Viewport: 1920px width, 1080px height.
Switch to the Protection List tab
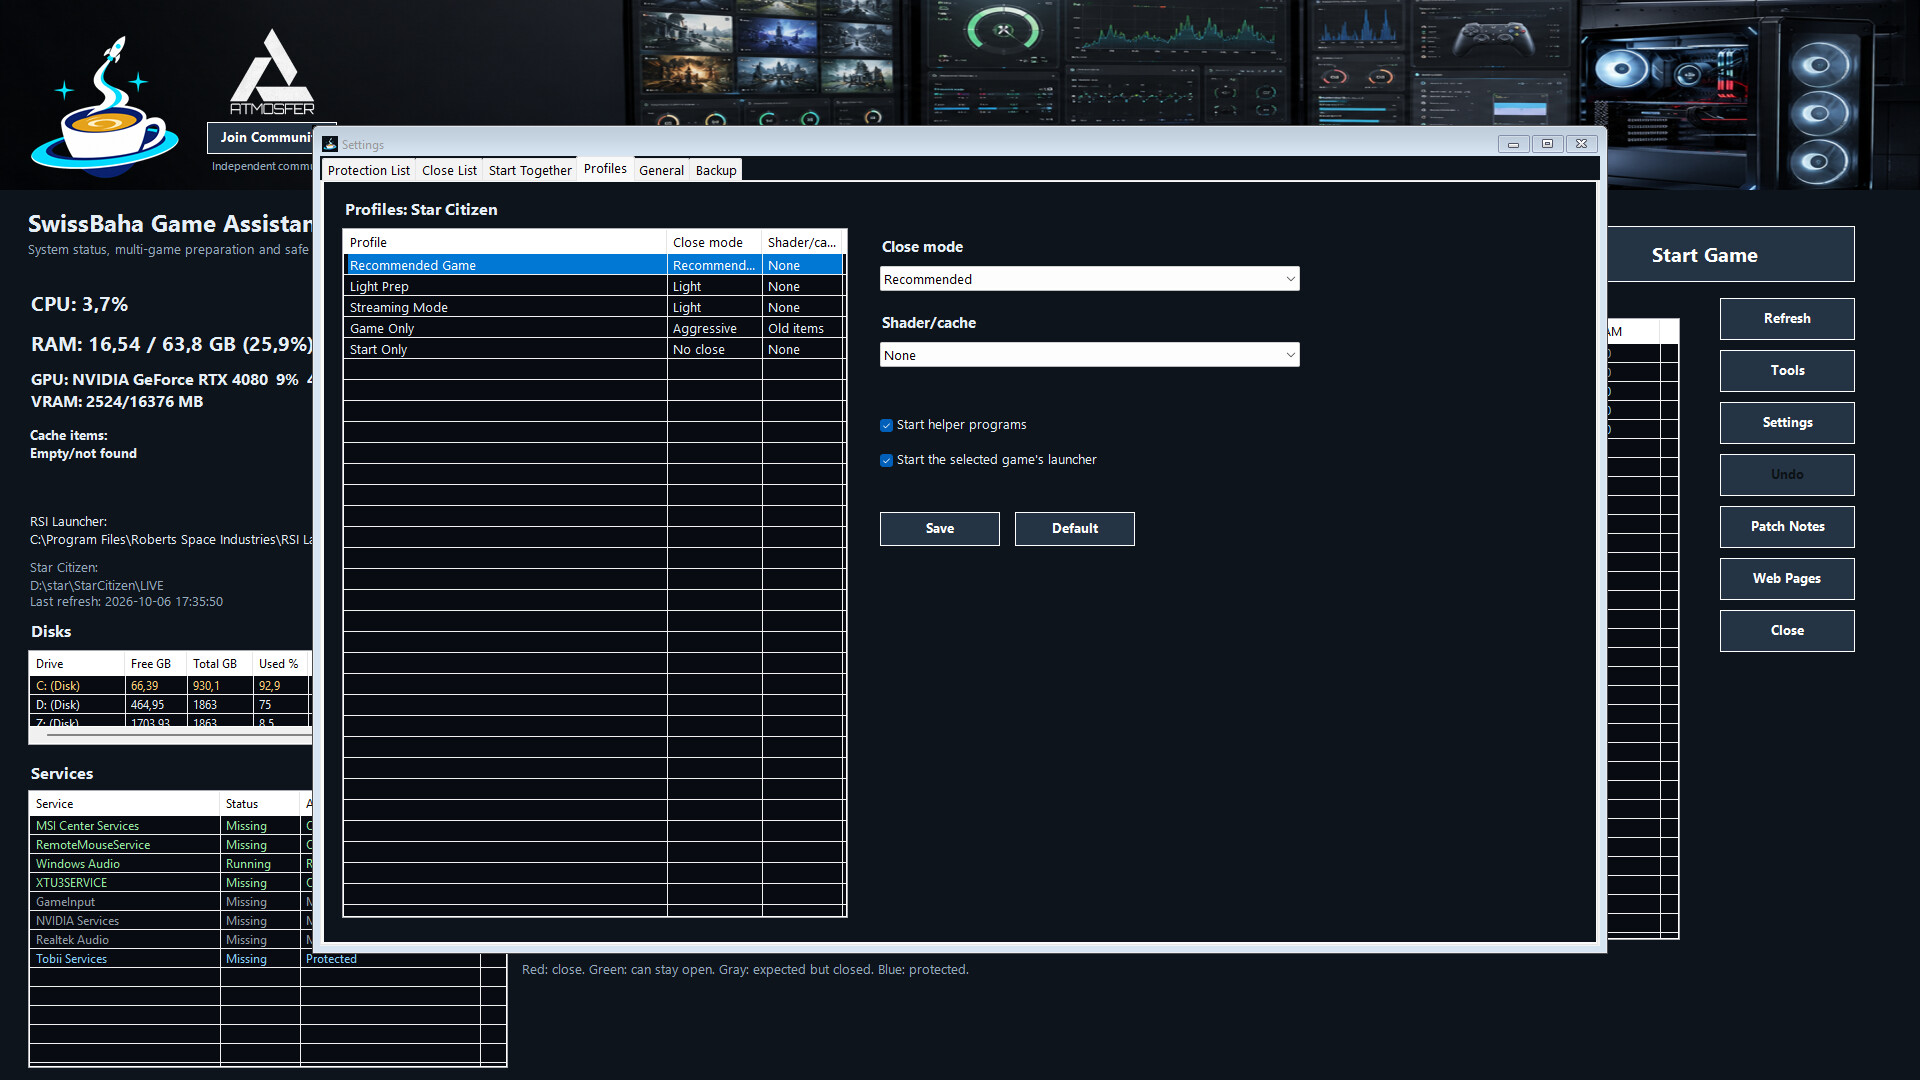(x=368, y=170)
